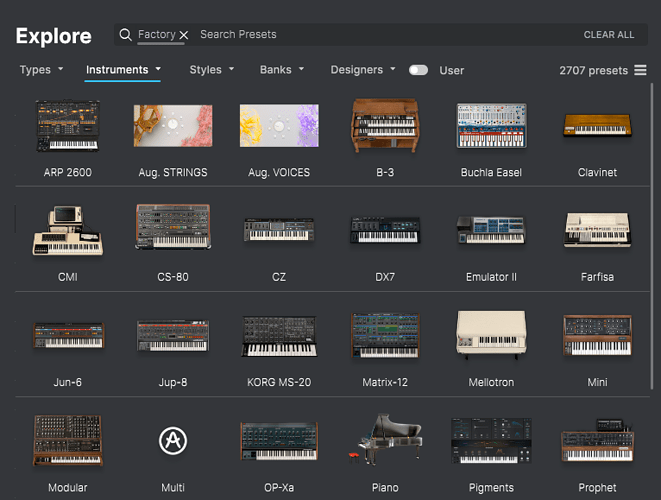The height and width of the screenshot is (500, 661).
Task: Click the vertical scrollbar
Action: [652, 236]
